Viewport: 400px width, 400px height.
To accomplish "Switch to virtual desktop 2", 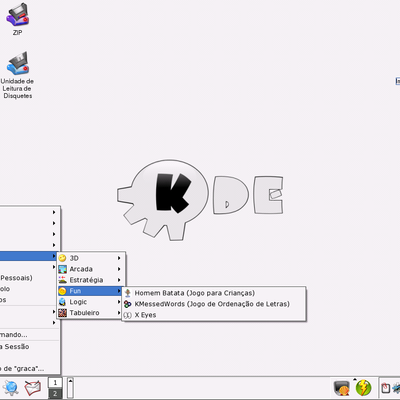I will tap(55, 393).
